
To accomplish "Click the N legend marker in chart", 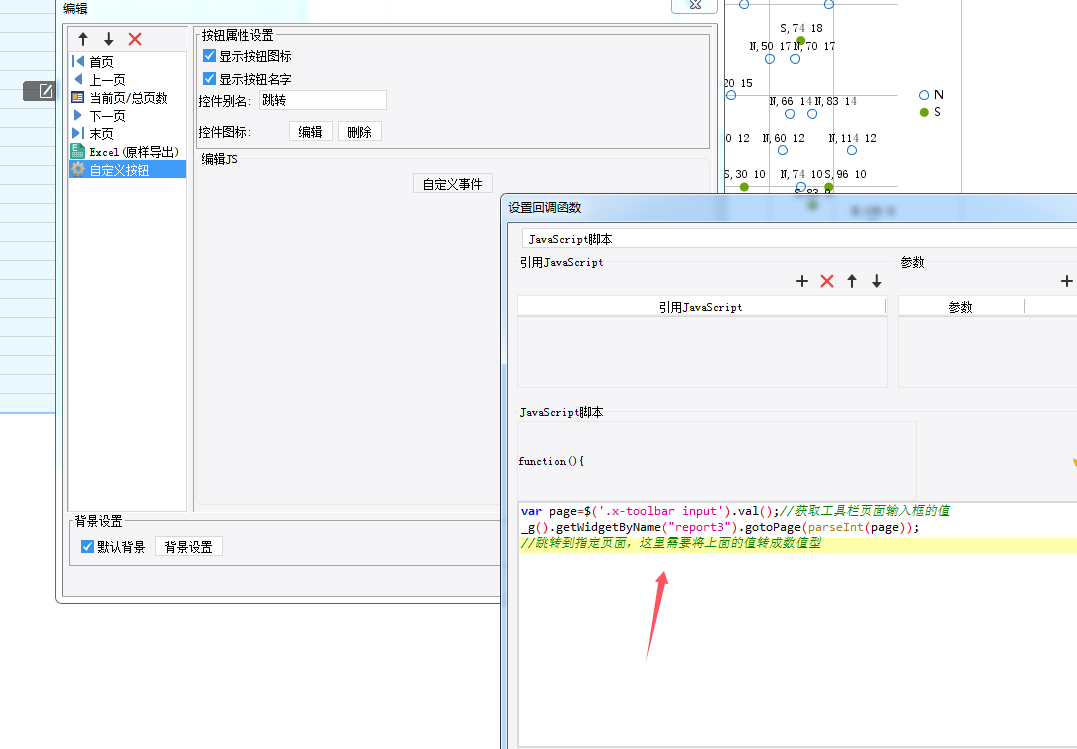I will pyautogui.click(x=924, y=95).
